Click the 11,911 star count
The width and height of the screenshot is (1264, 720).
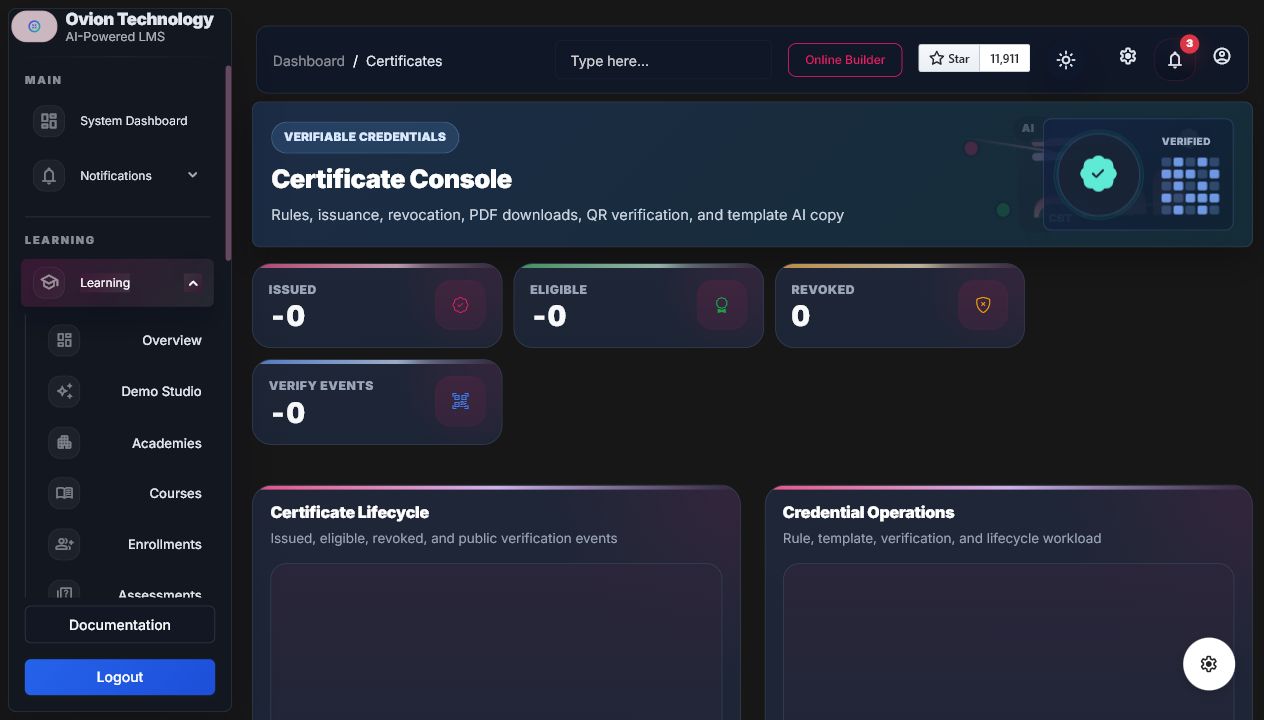(1005, 58)
